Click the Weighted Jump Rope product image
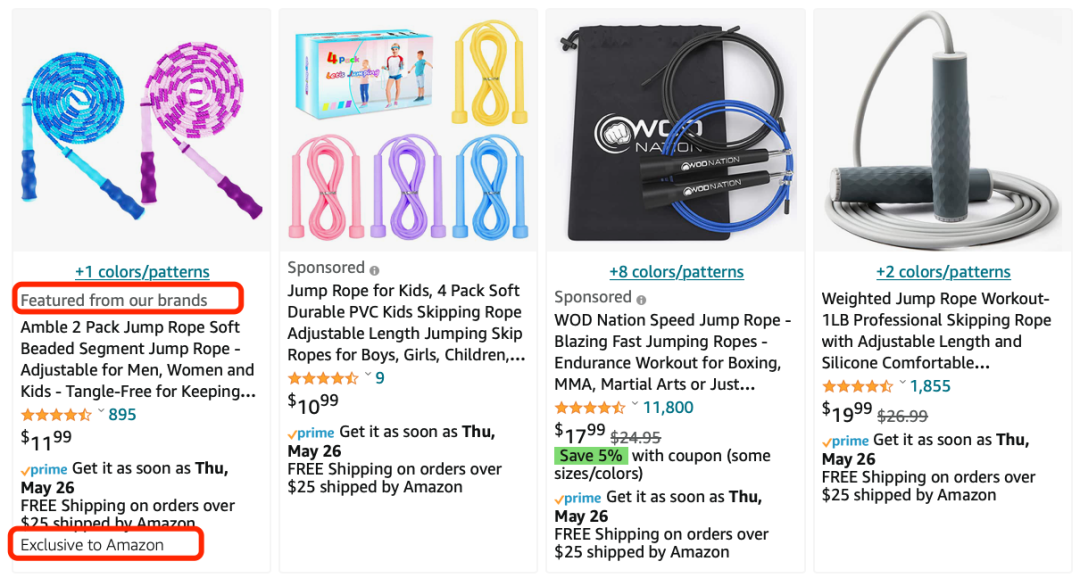The height and width of the screenshot is (578, 1080). click(x=943, y=130)
